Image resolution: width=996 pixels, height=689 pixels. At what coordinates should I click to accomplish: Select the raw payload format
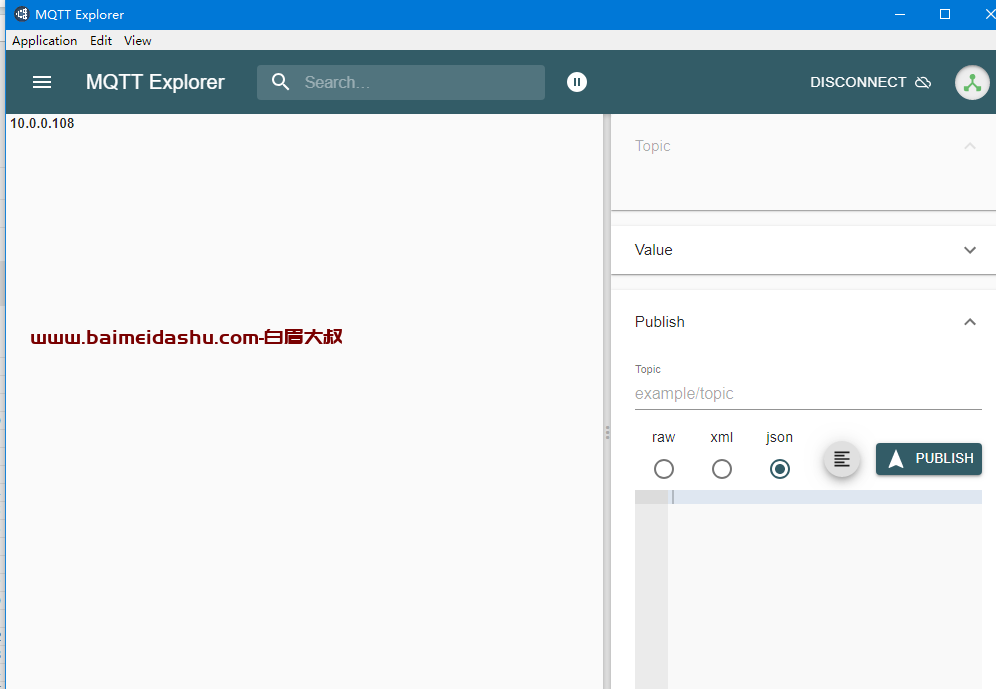(x=664, y=469)
